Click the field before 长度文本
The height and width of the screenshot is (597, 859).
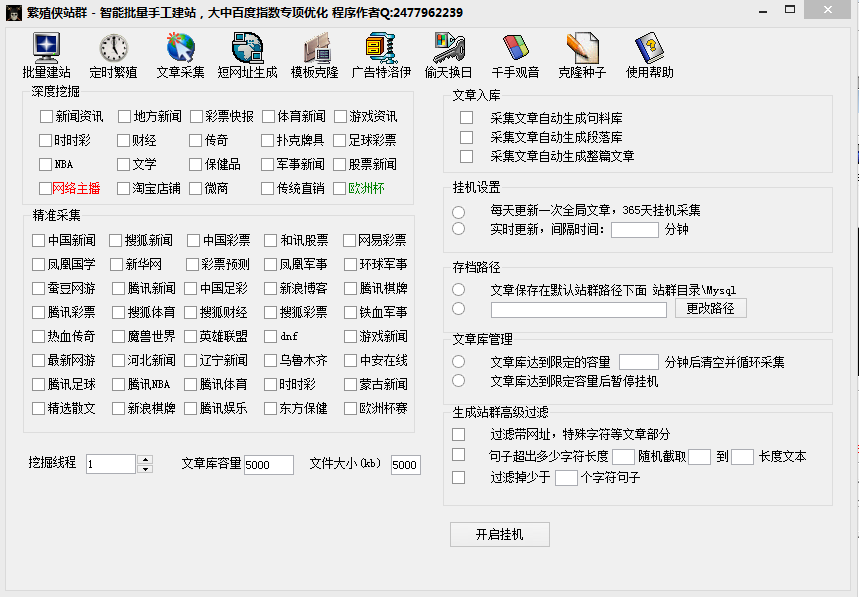tap(742, 456)
